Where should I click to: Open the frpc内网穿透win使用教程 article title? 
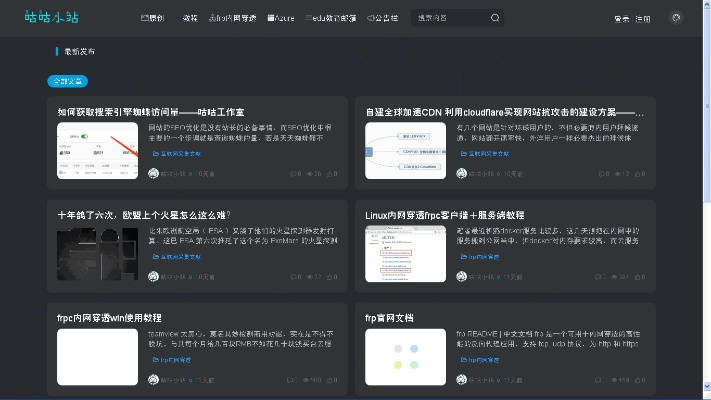coord(123,318)
